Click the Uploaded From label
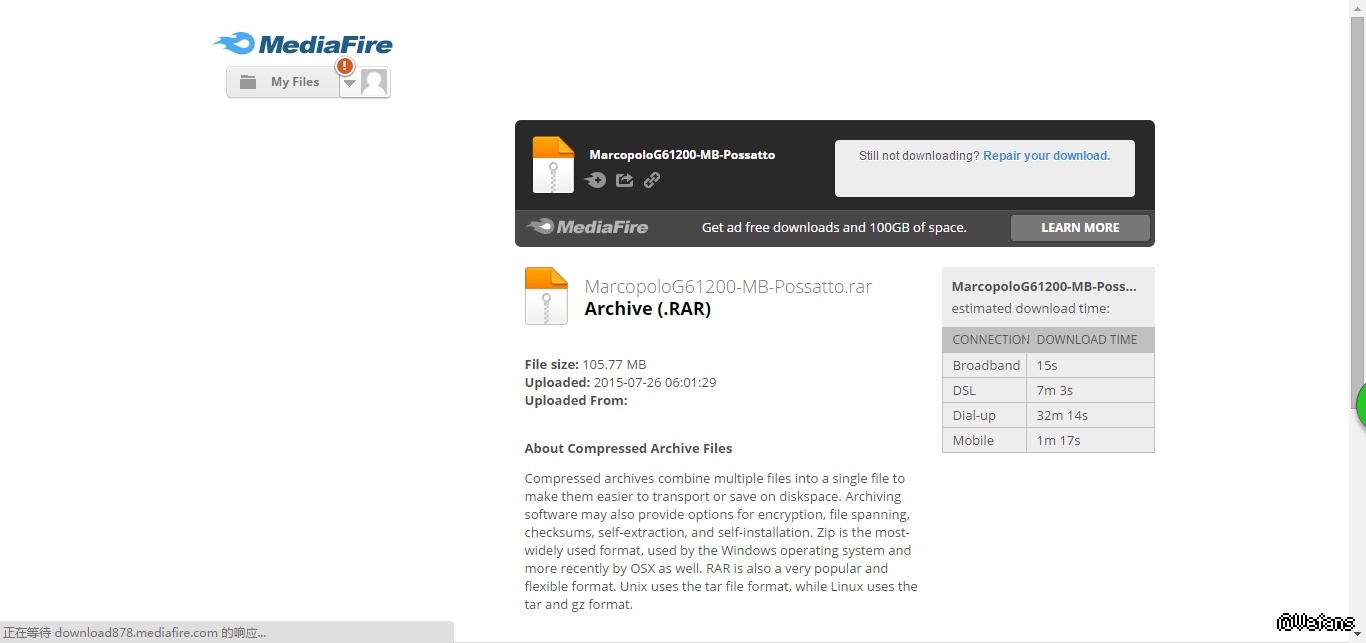 pyautogui.click(x=576, y=401)
